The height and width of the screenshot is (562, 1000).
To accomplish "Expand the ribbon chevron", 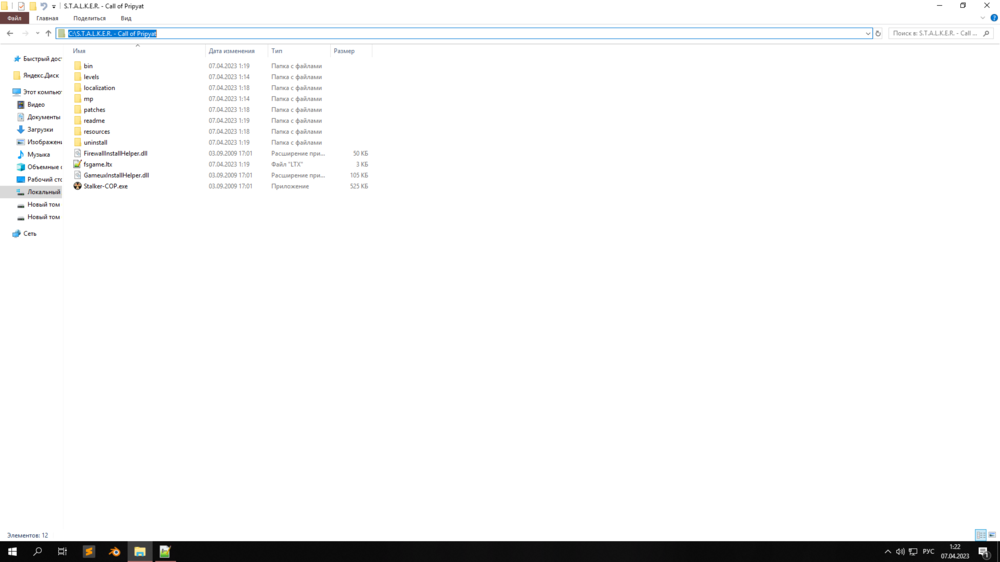I will pyautogui.click(x=983, y=18).
